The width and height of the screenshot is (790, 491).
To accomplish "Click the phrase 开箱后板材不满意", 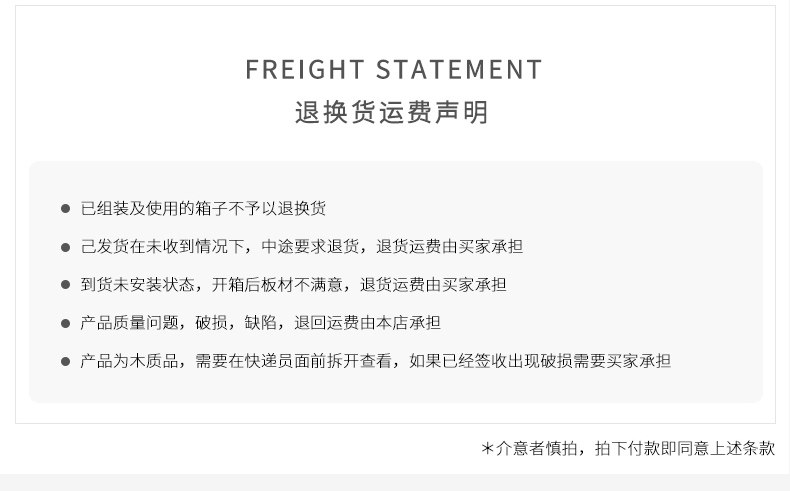I will 277,285.
